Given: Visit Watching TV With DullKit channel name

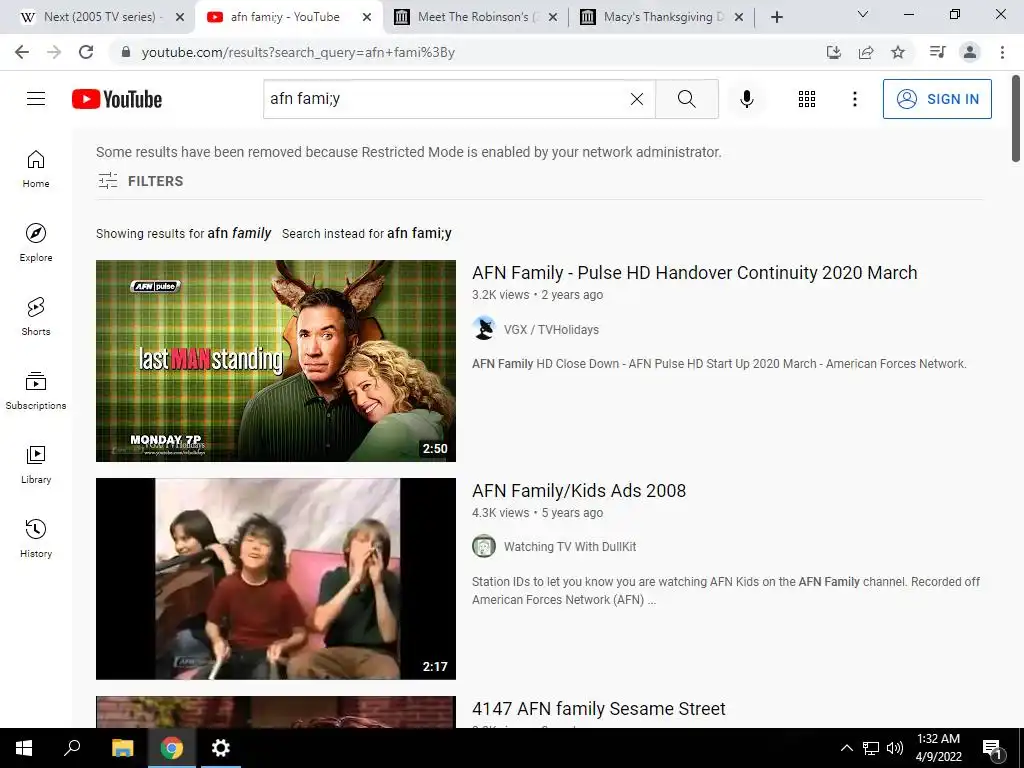Looking at the screenshot, I should click(x=569, y=547).
